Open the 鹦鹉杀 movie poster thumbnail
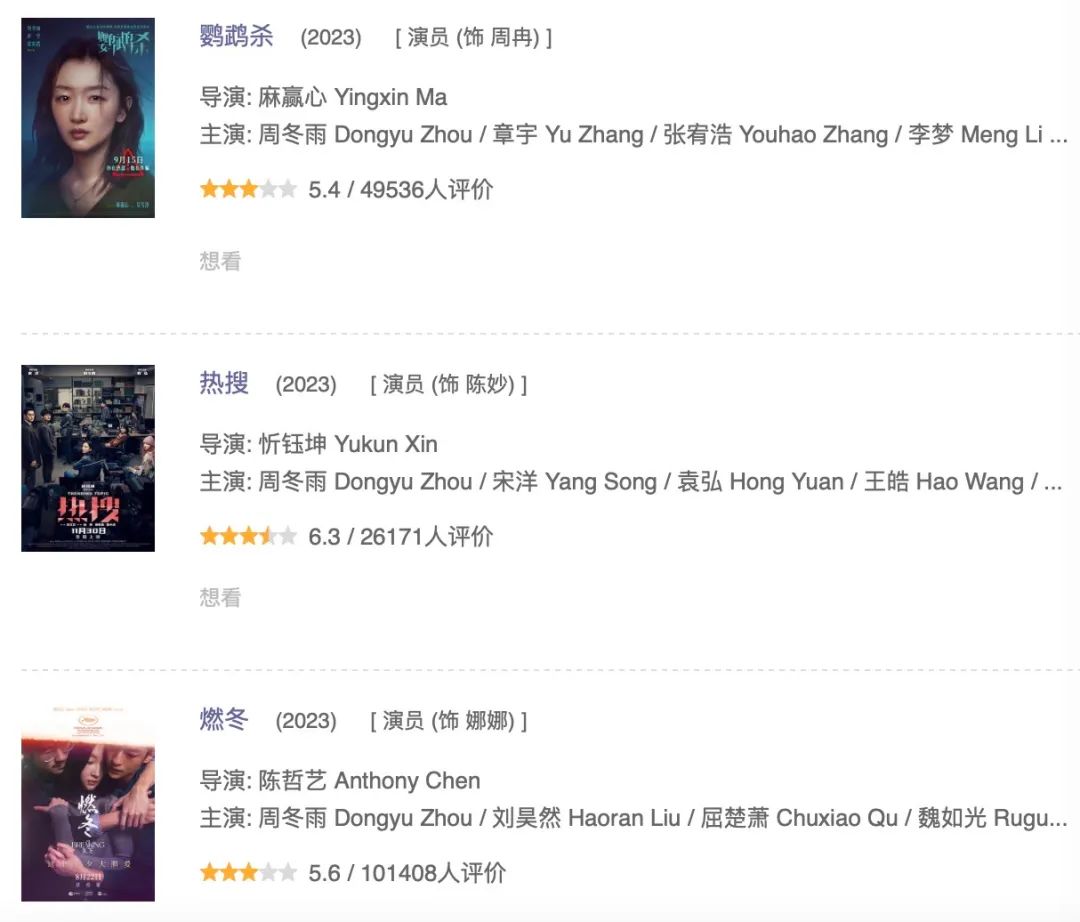 (88, 118)
